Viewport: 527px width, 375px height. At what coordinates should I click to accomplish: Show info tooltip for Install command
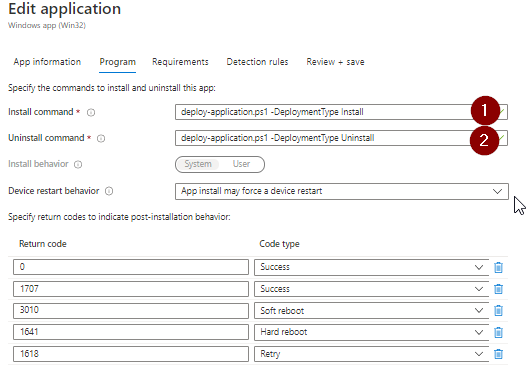[x=91, y=112]
